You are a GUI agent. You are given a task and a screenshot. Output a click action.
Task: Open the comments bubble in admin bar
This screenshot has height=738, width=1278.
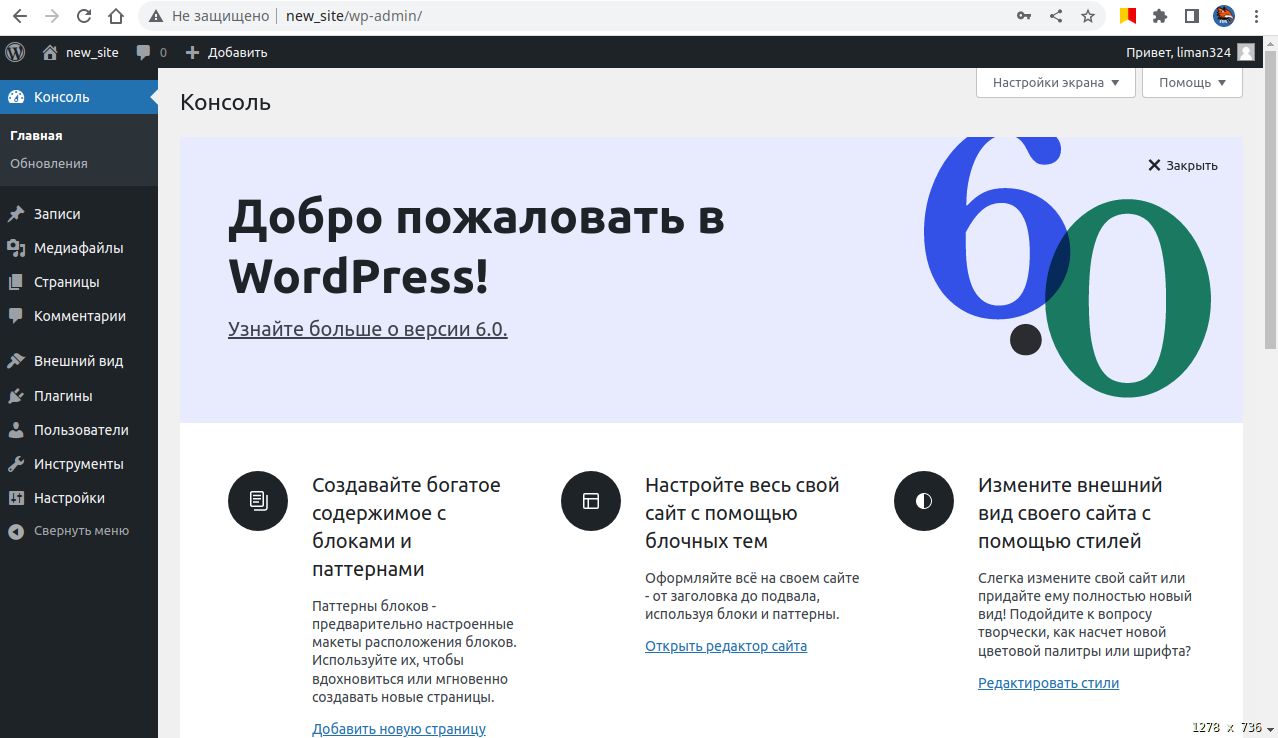(x=151, y=52)
